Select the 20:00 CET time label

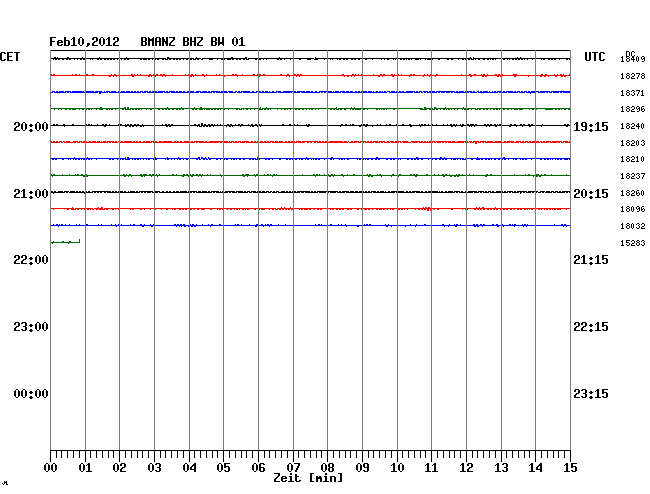31,126
